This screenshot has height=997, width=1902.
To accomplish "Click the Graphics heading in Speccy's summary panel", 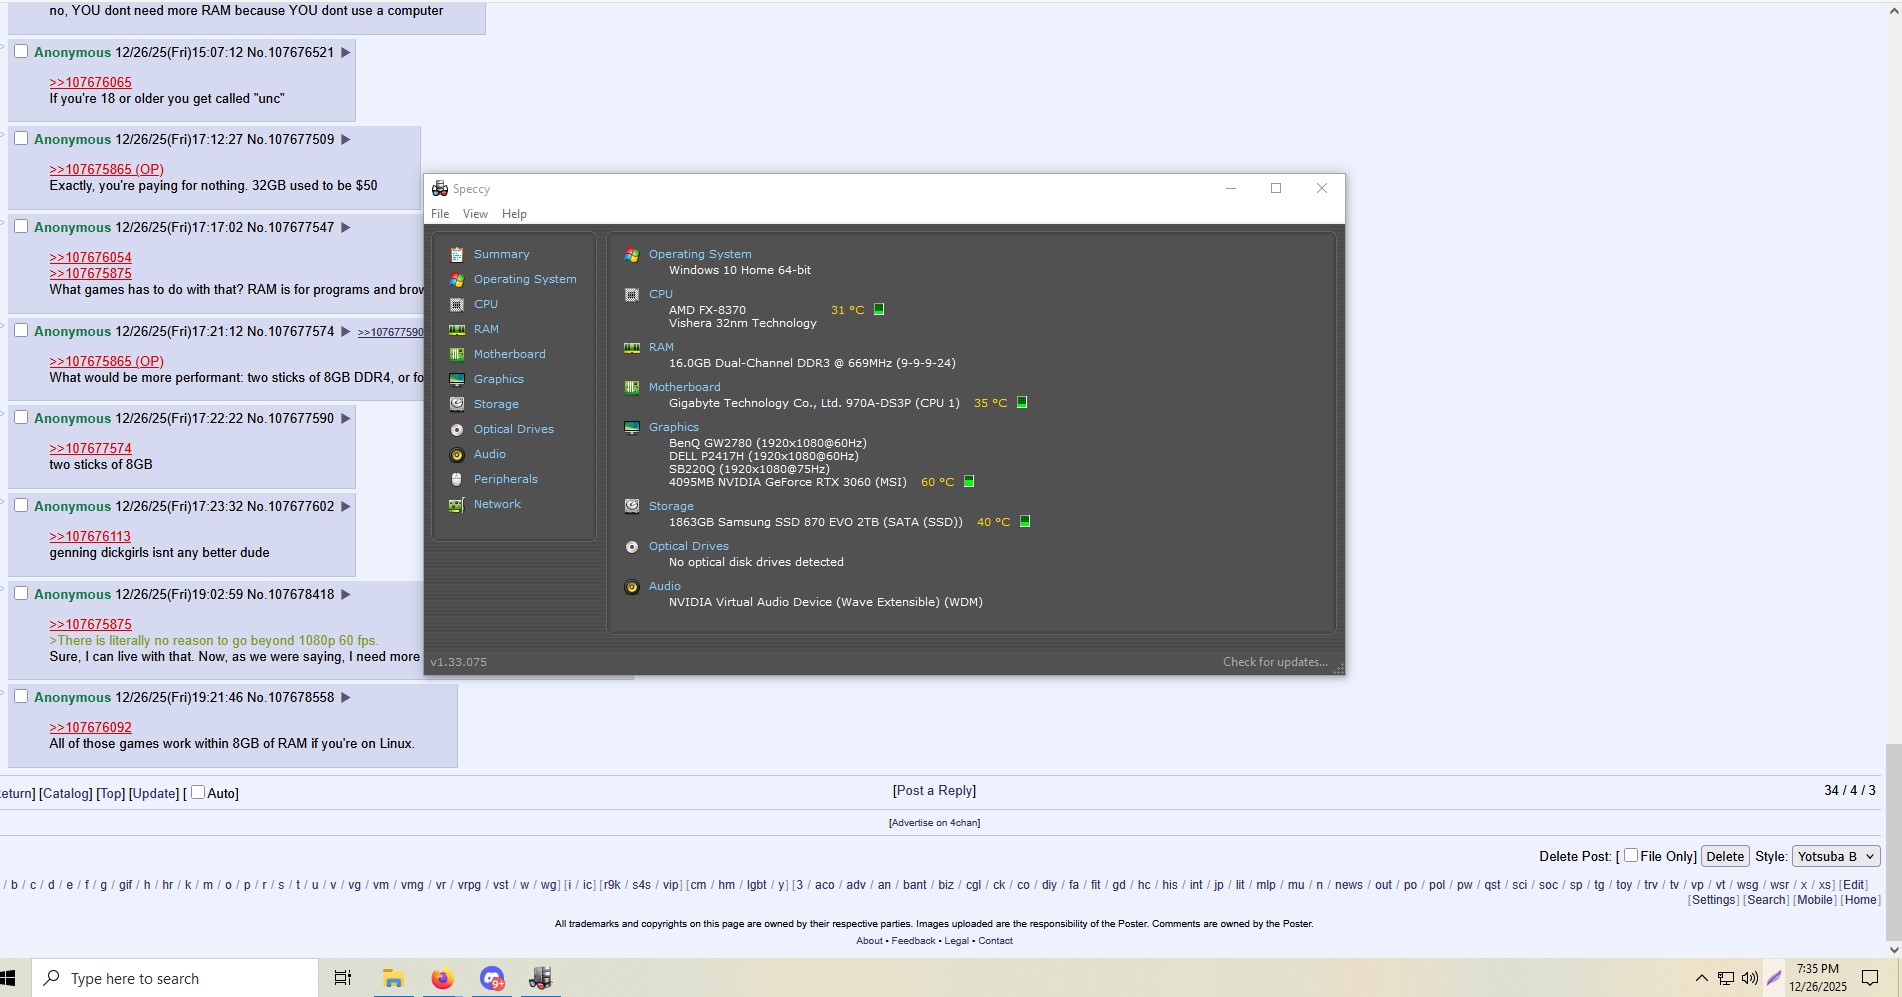I will 674,427.
